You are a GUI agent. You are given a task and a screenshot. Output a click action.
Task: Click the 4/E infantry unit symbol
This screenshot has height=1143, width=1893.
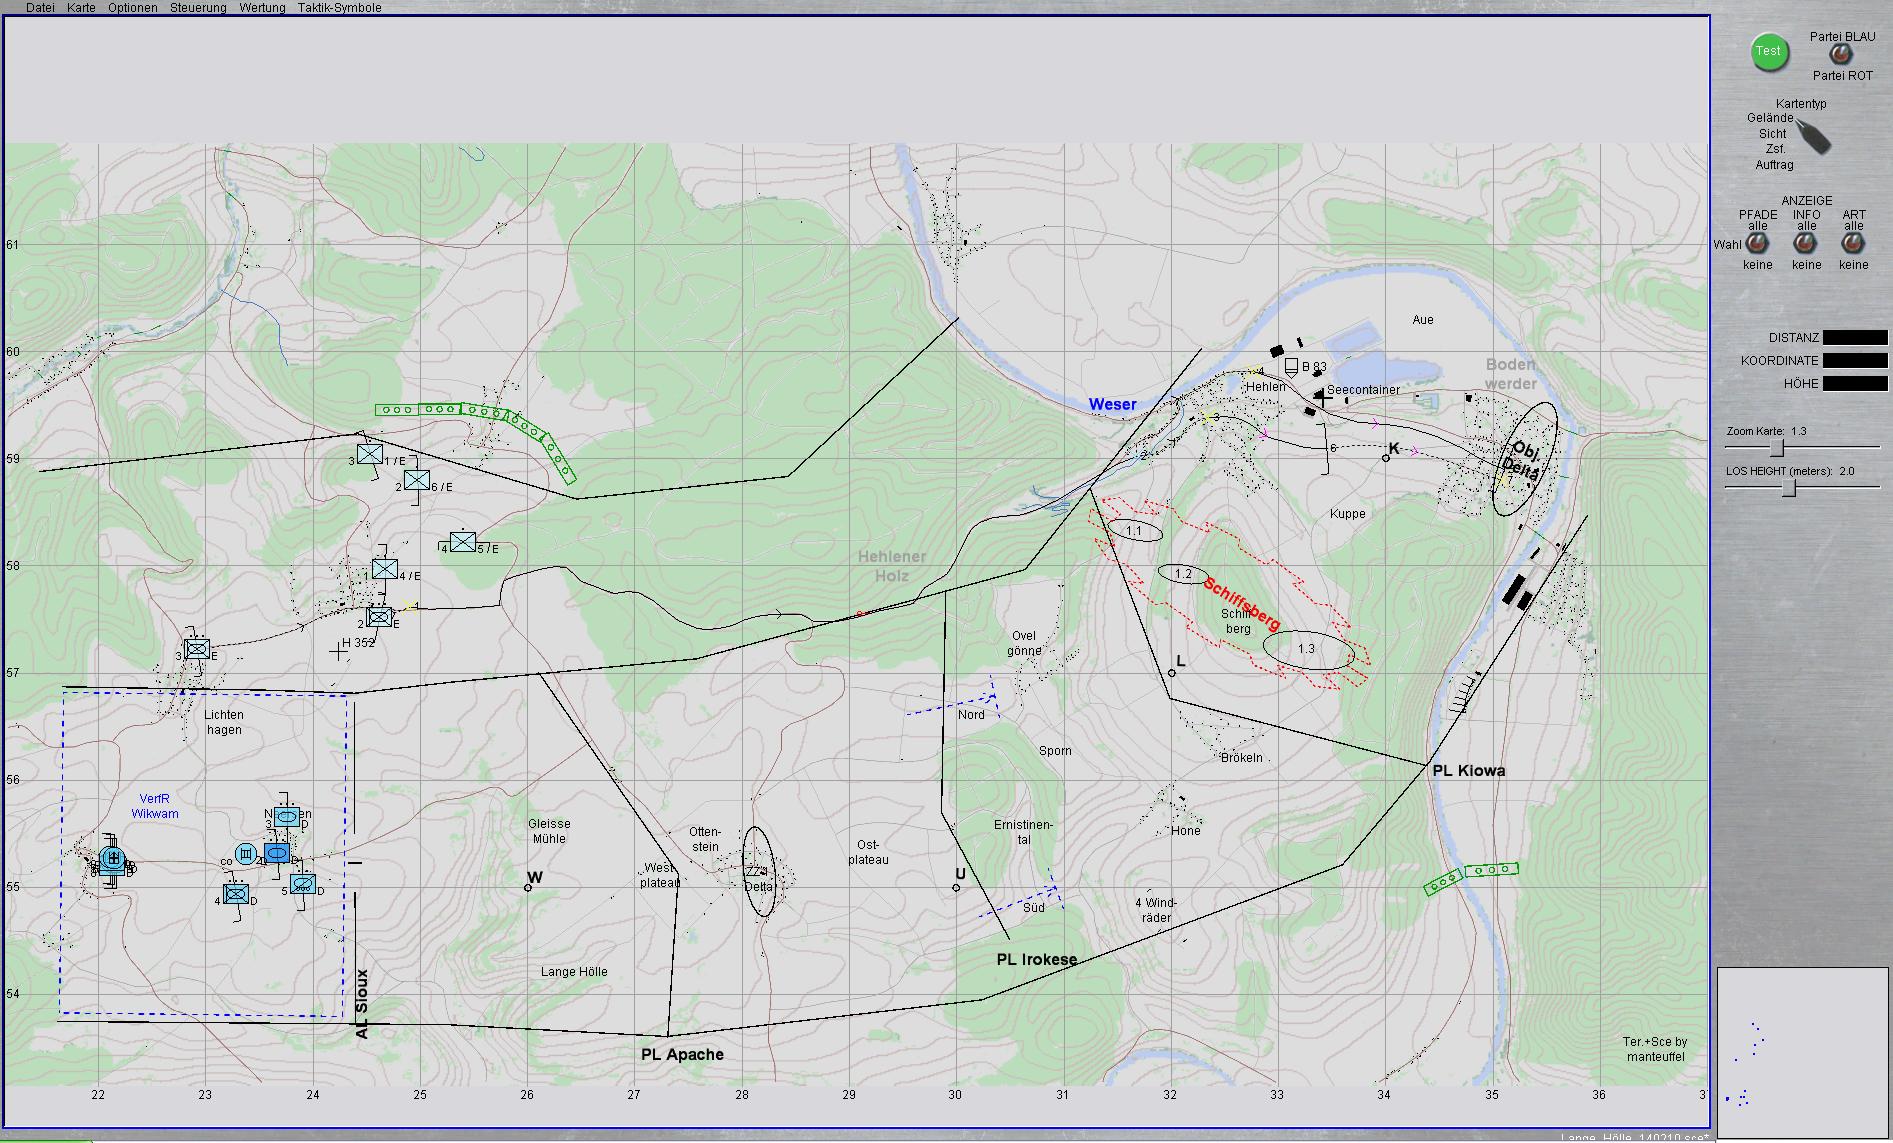[385, 569]
